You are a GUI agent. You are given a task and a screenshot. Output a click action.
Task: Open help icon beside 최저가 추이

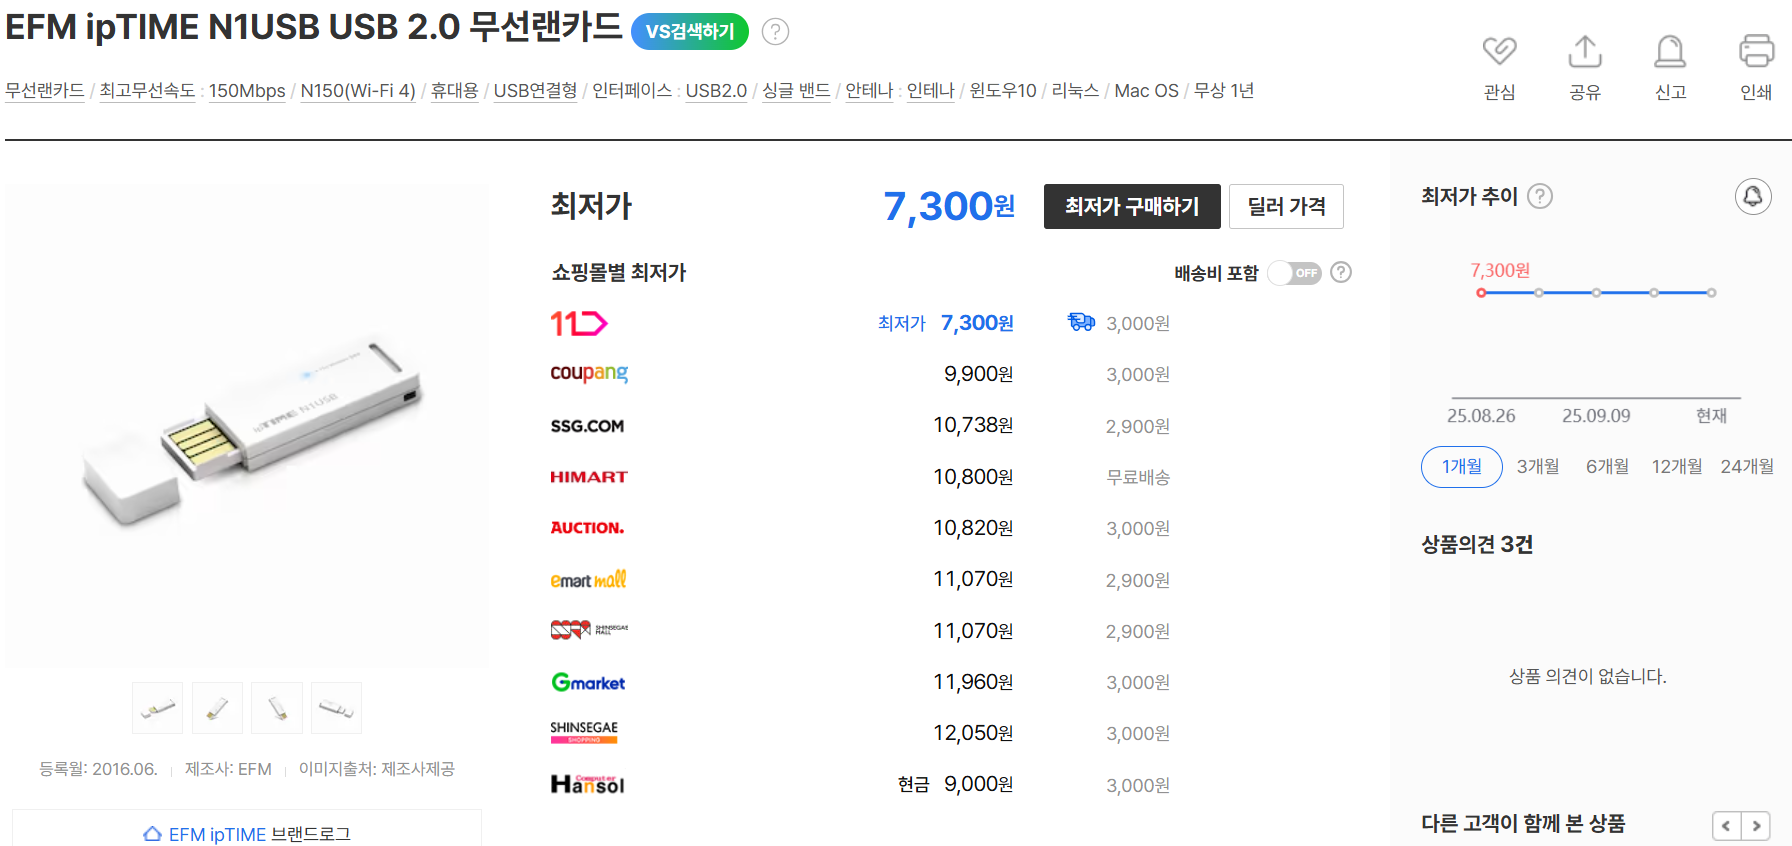tap(1540, 196)
